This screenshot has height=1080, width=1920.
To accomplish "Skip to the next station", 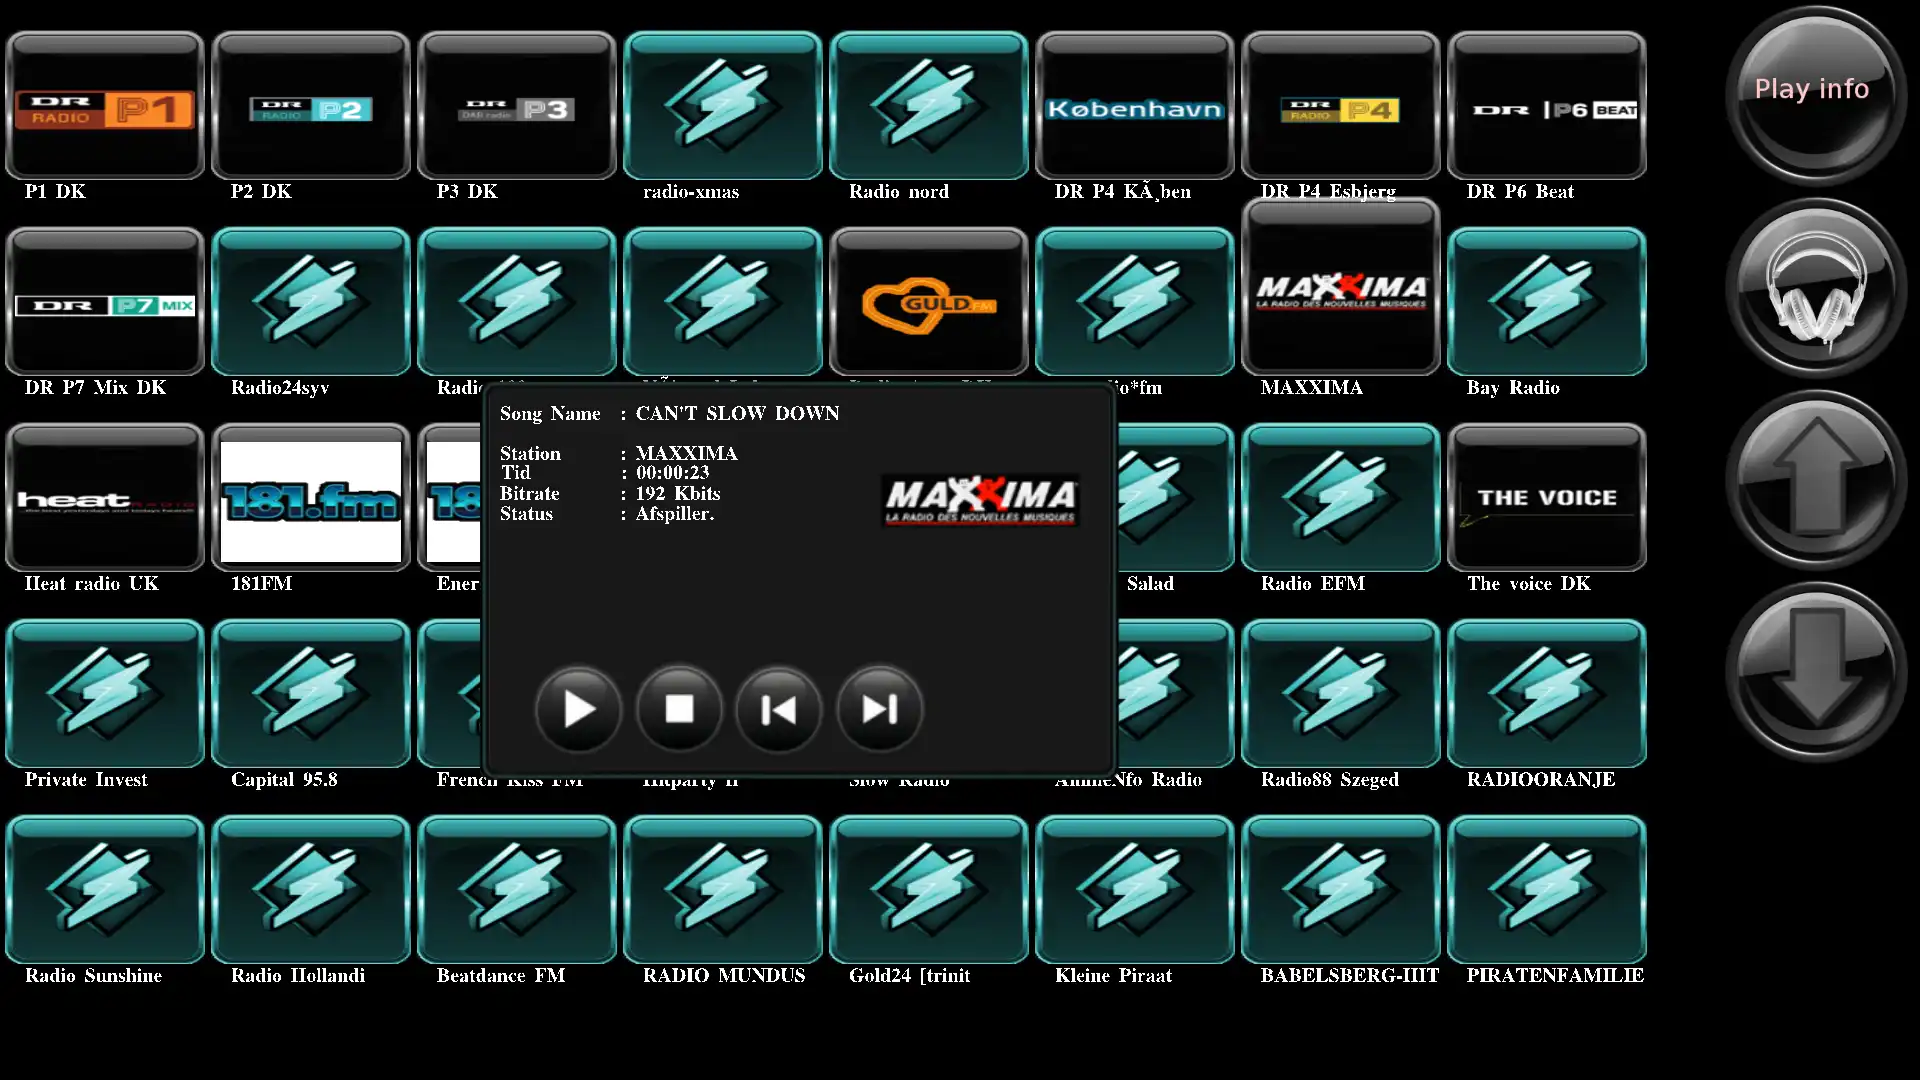I will 879,709.
